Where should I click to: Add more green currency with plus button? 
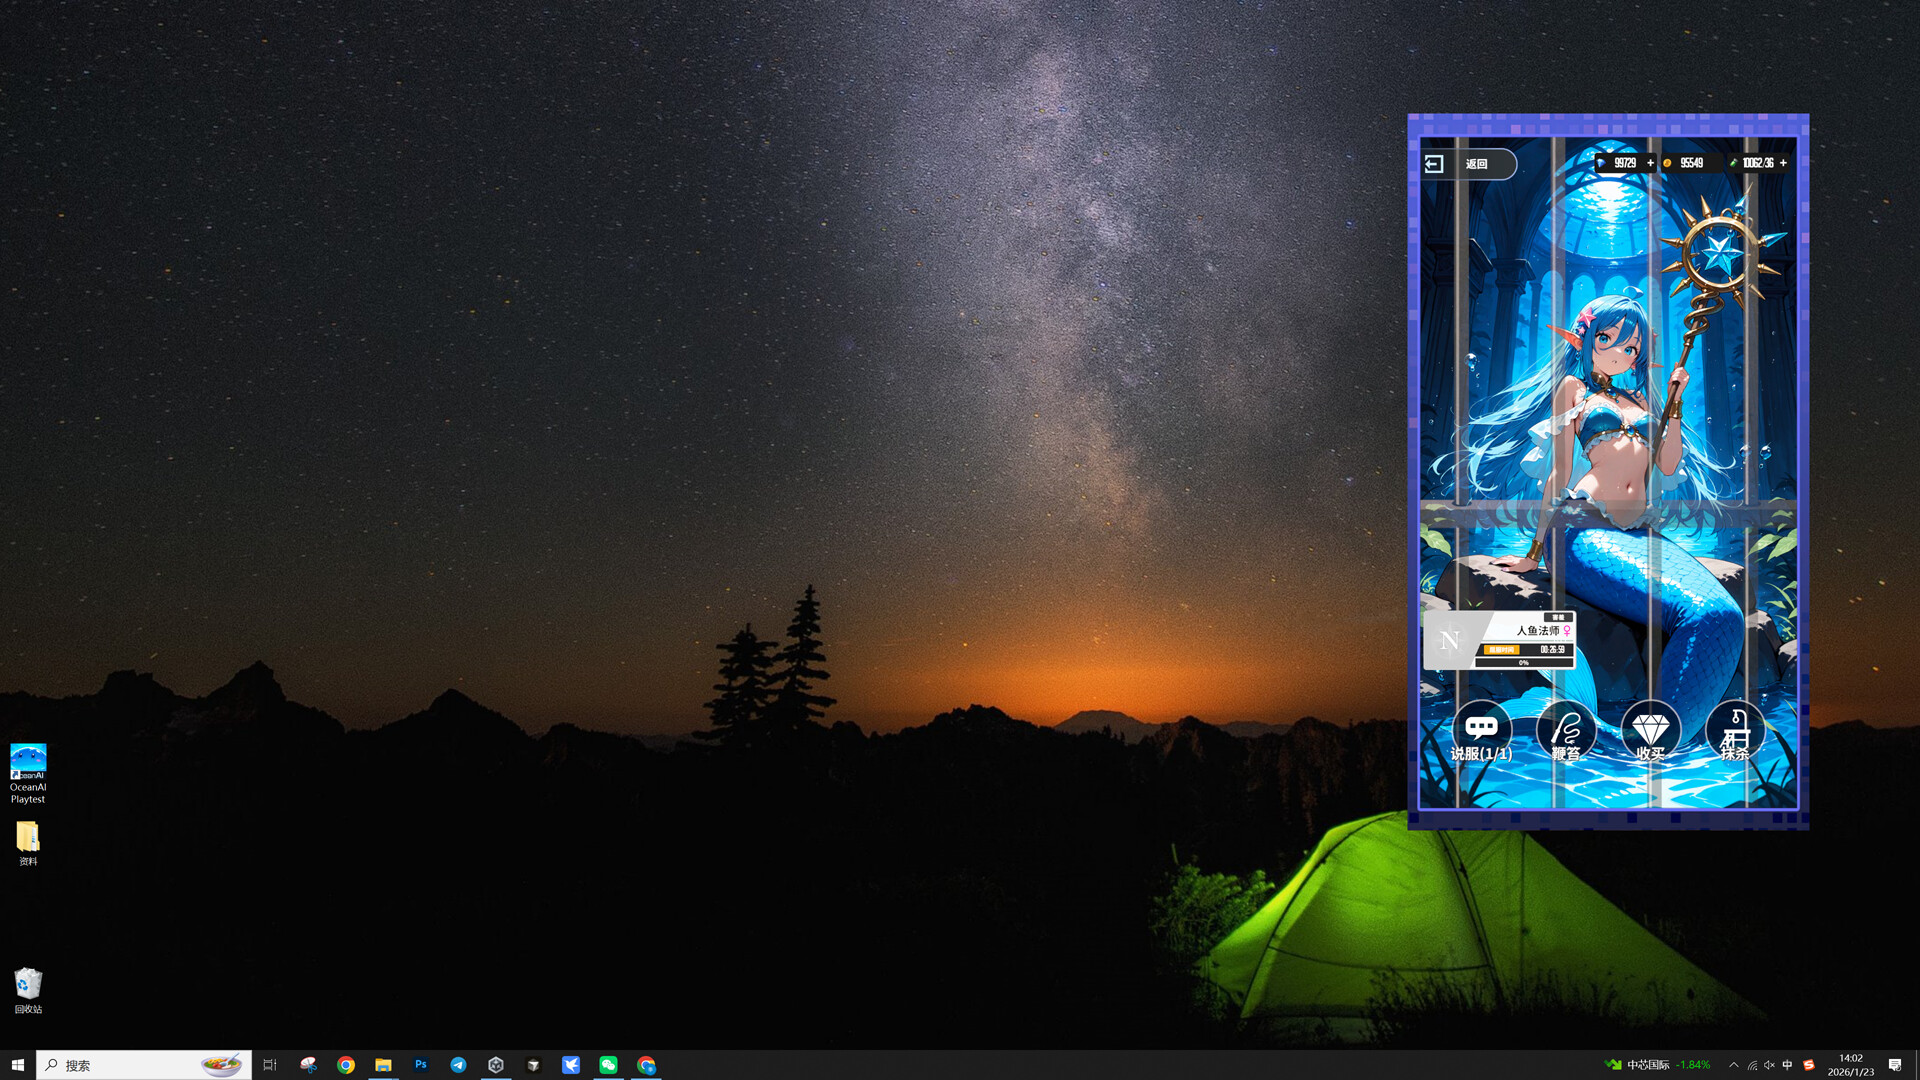1783,163
